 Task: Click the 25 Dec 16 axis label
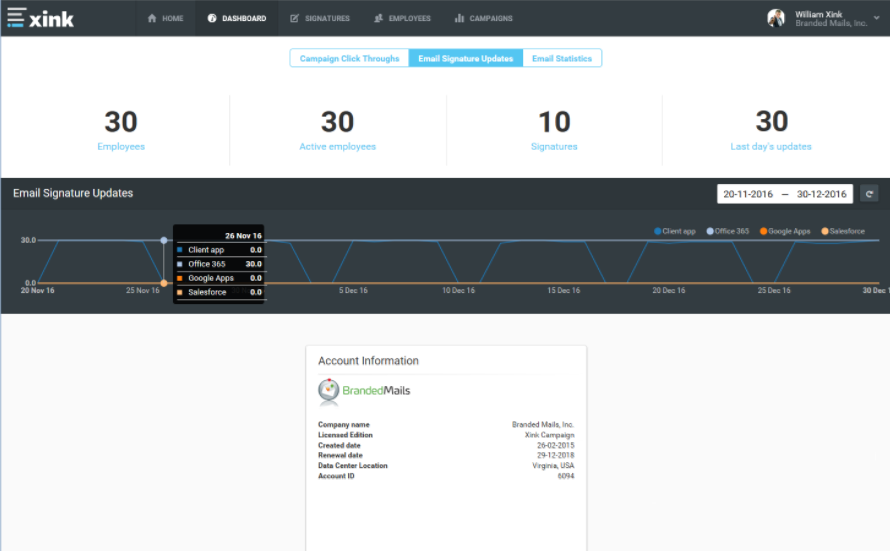point(774,291)
